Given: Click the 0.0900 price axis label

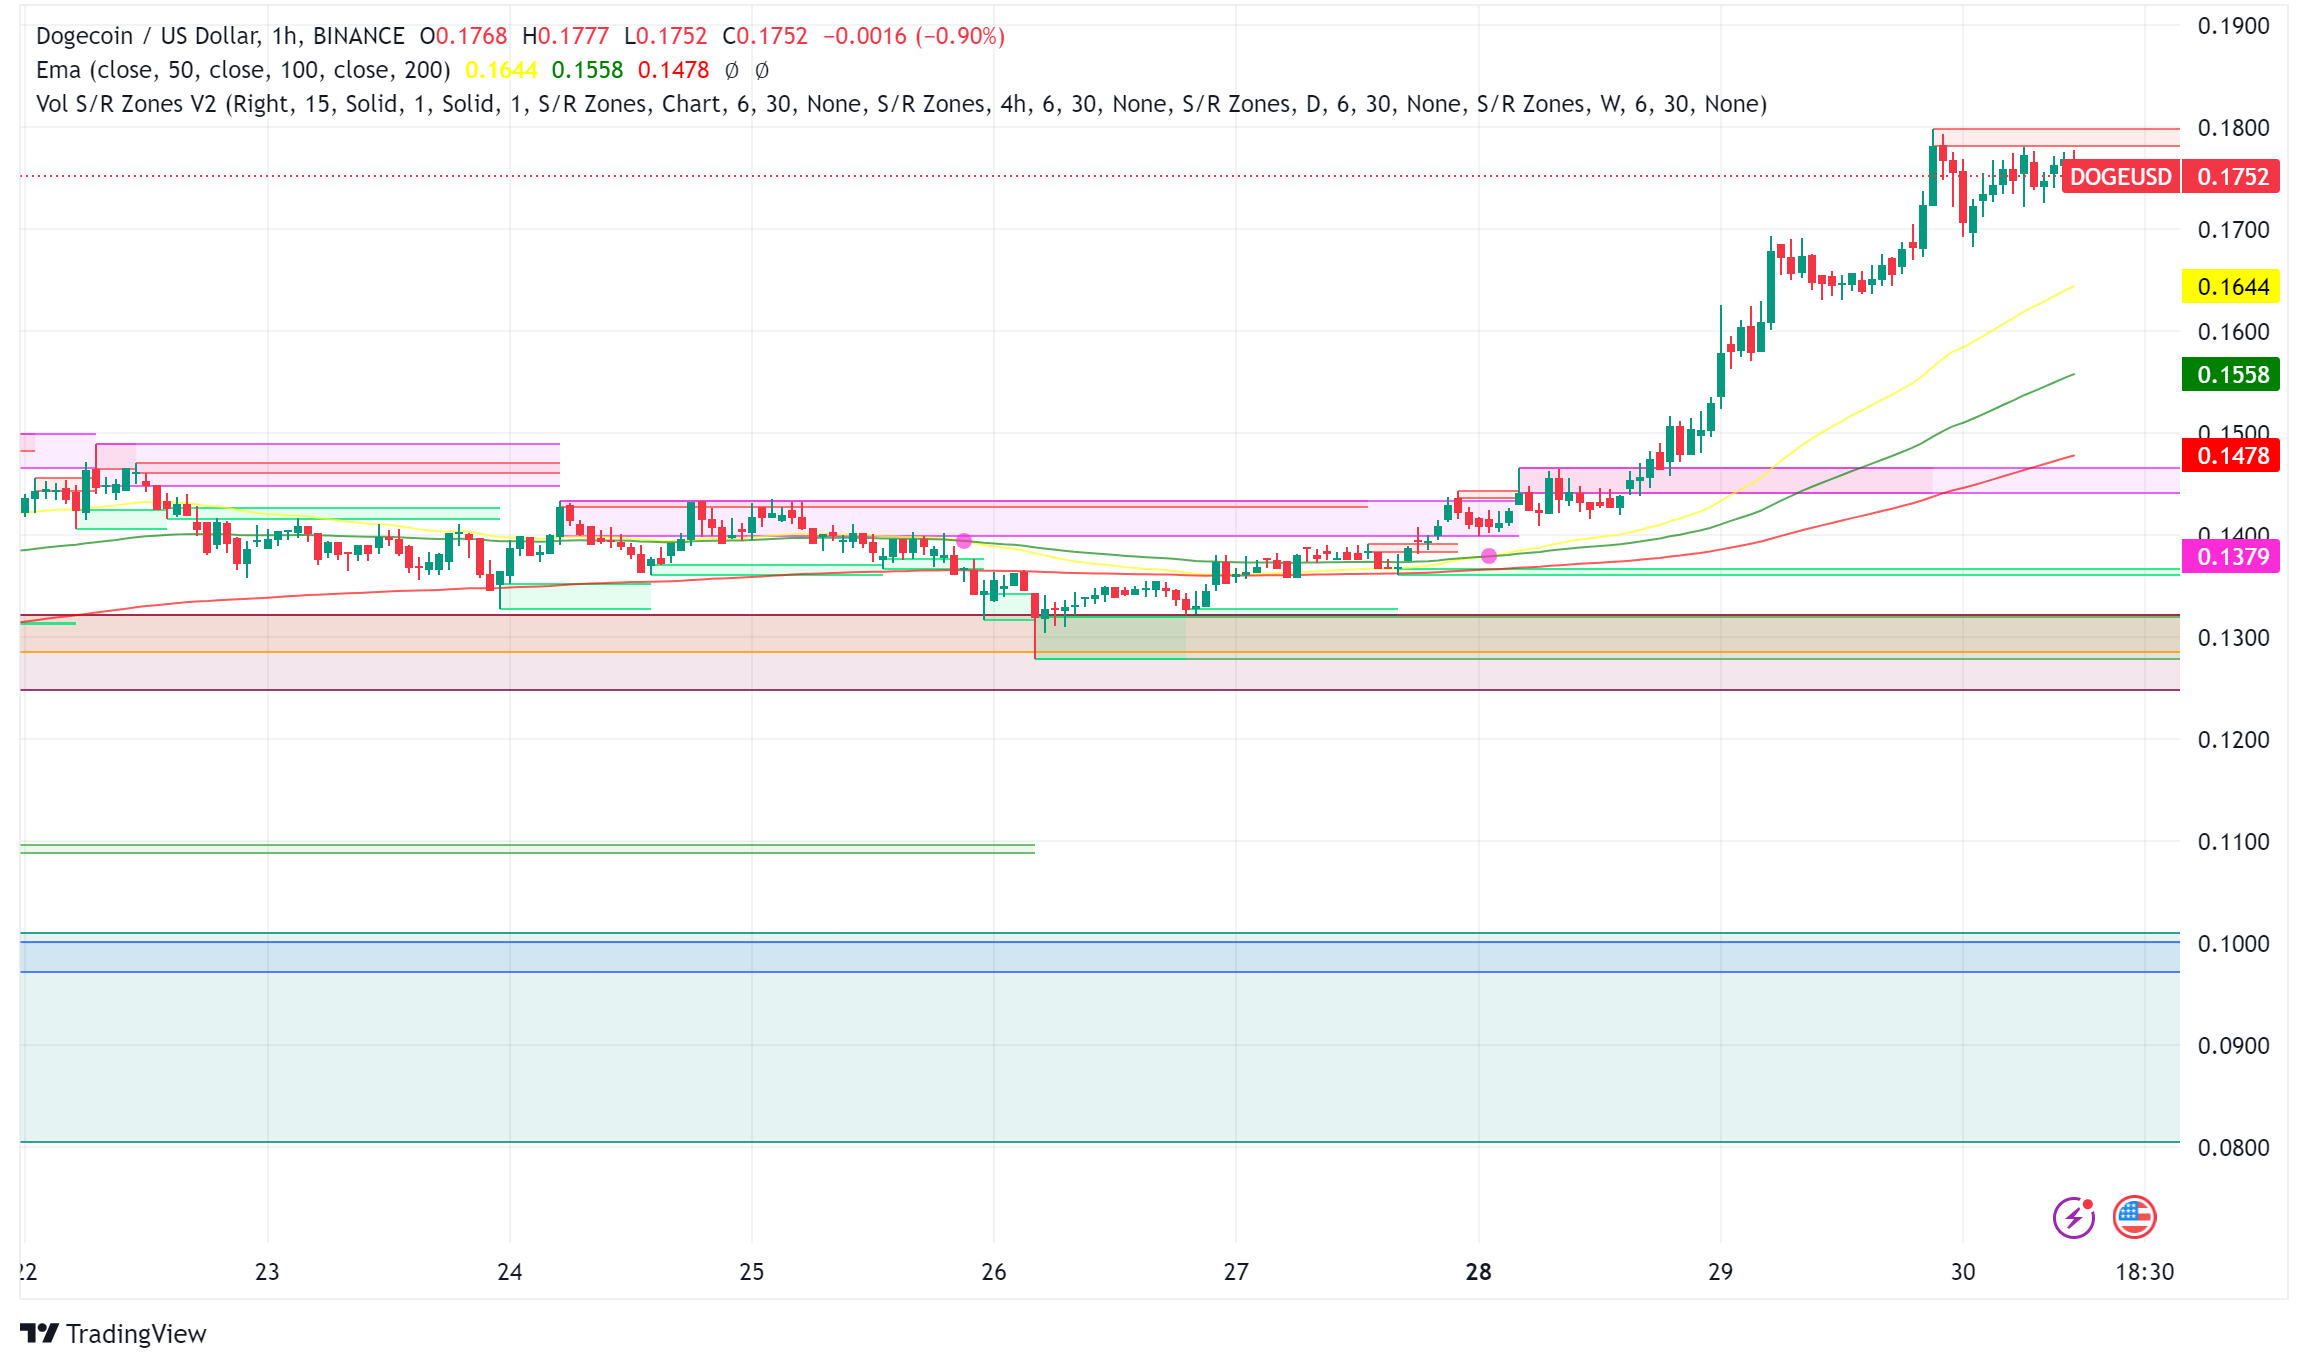Looking at the screenshot, I should 2233,1046.
